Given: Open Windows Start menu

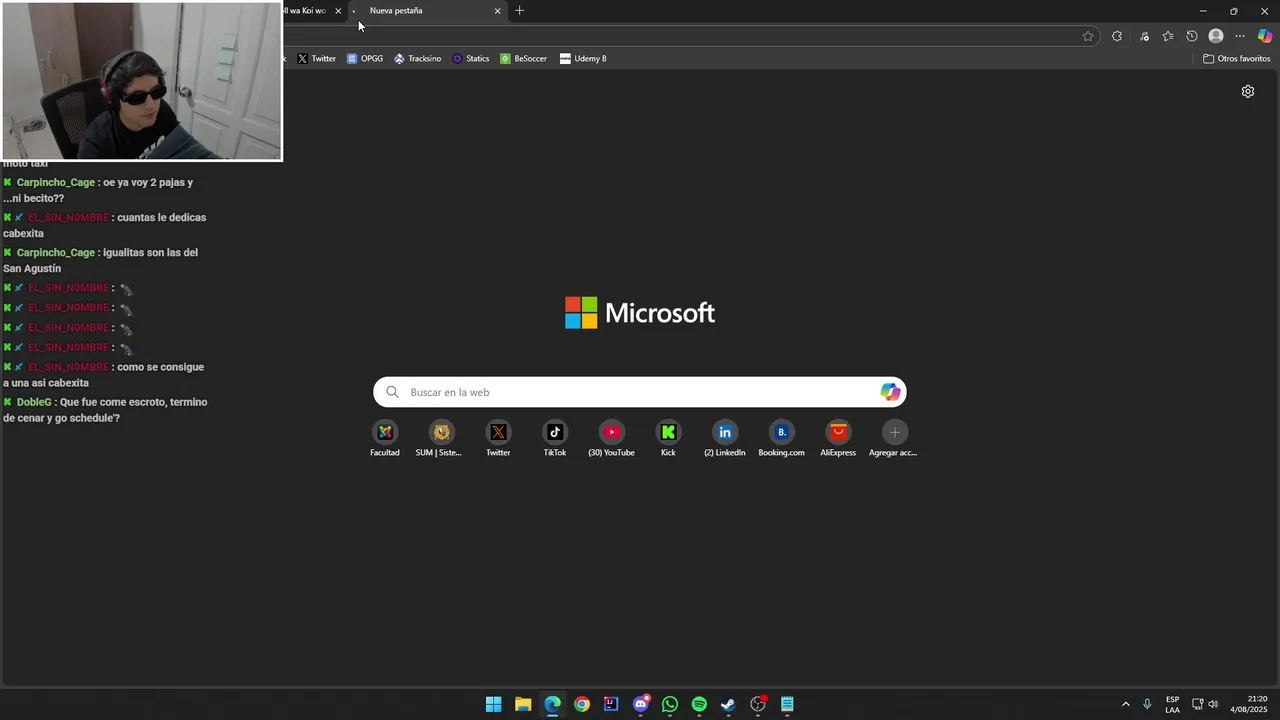Looking at the screenshot, I should click(x=494, y=704).
